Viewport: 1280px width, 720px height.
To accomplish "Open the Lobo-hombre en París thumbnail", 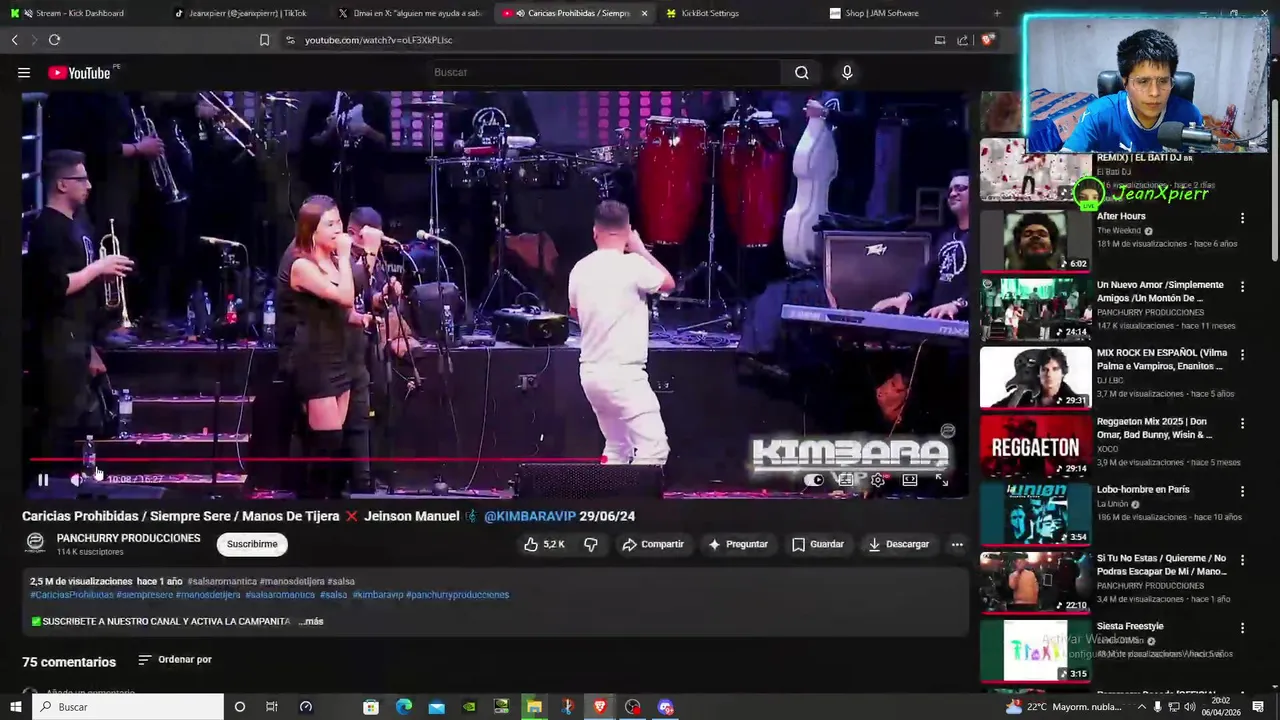I will (1036, 514).
